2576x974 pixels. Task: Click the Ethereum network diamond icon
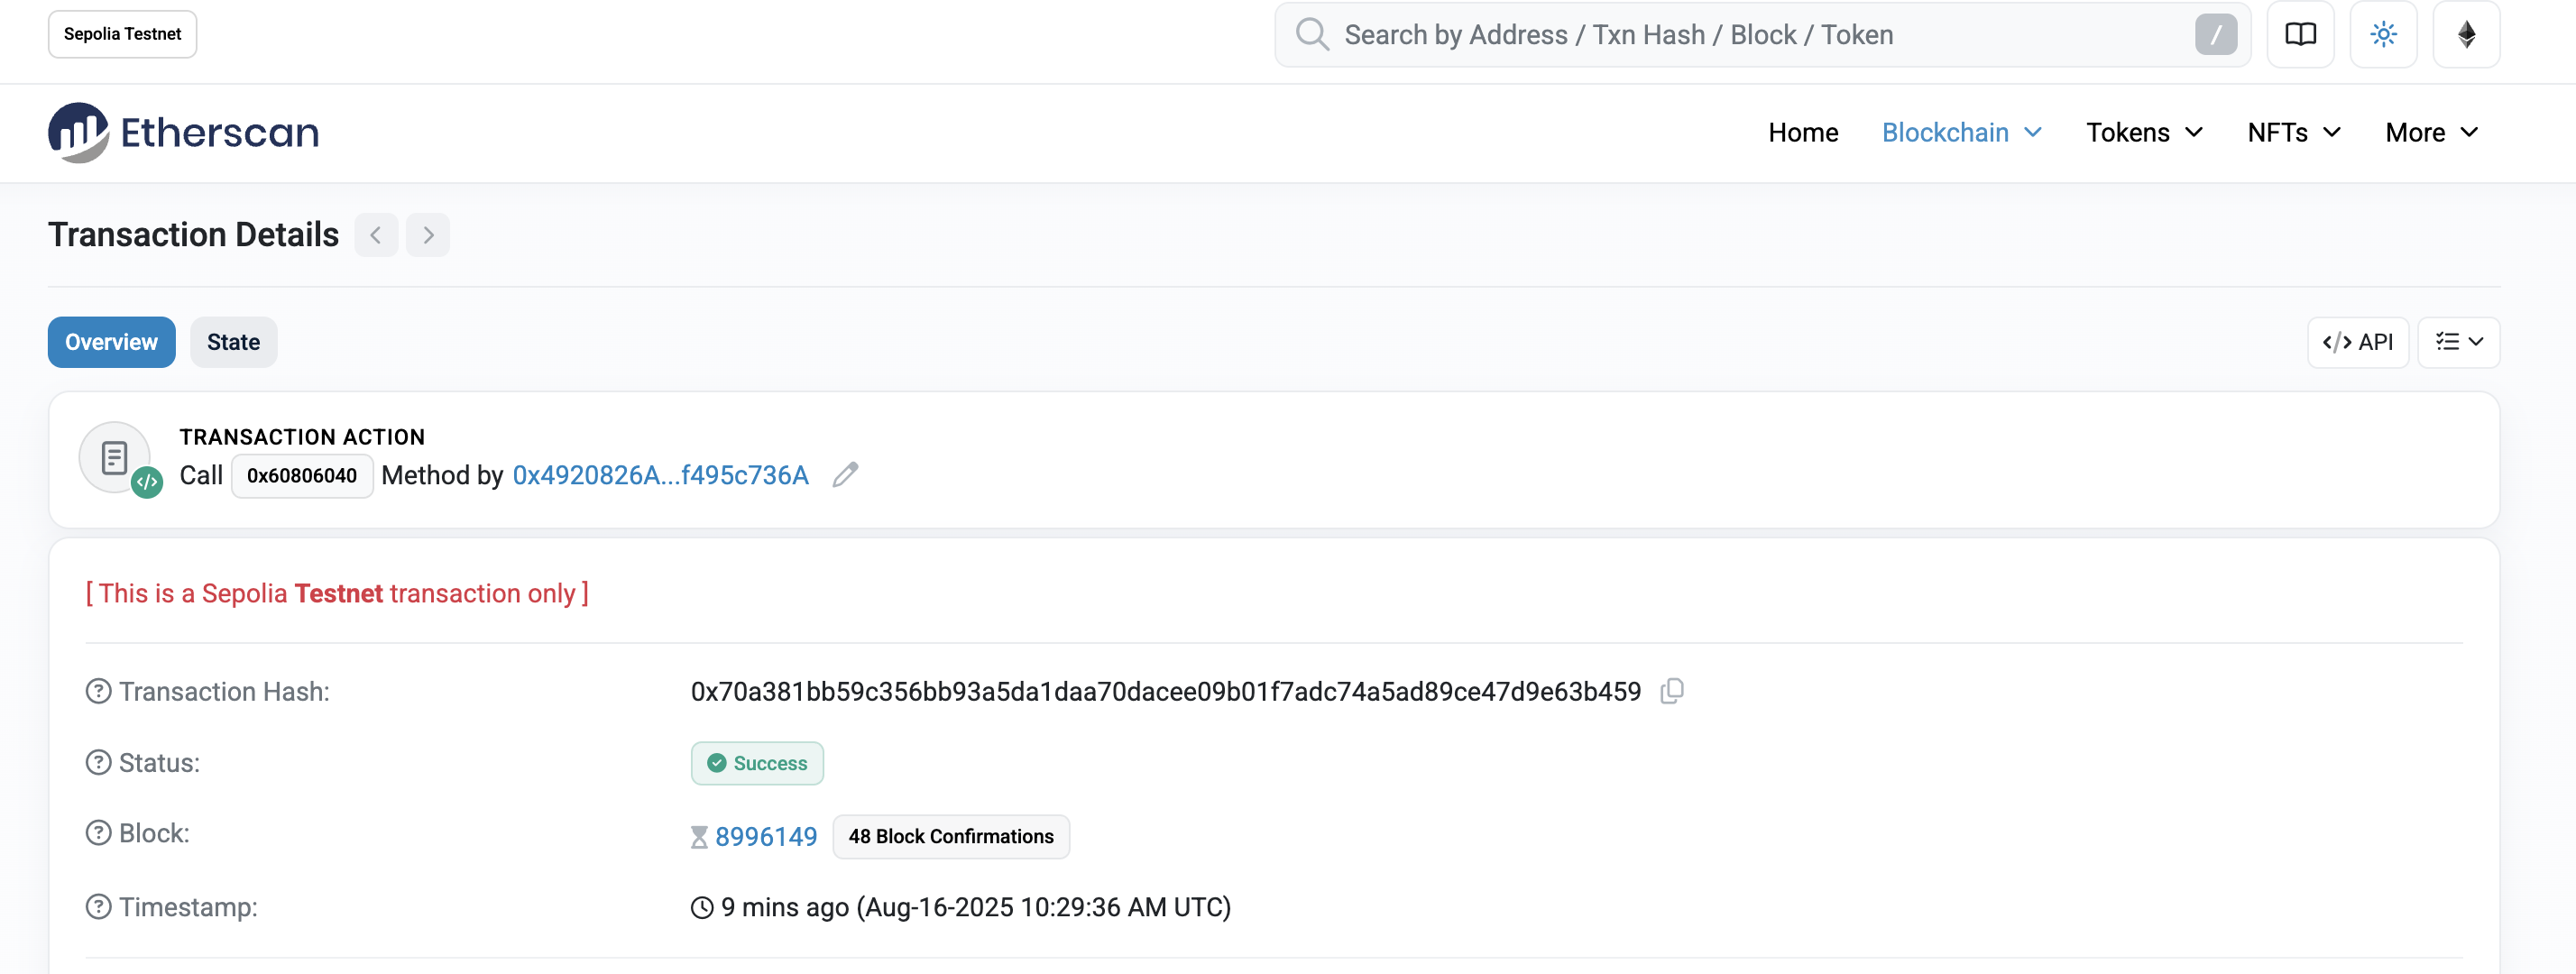click(x=2466, y=35)
